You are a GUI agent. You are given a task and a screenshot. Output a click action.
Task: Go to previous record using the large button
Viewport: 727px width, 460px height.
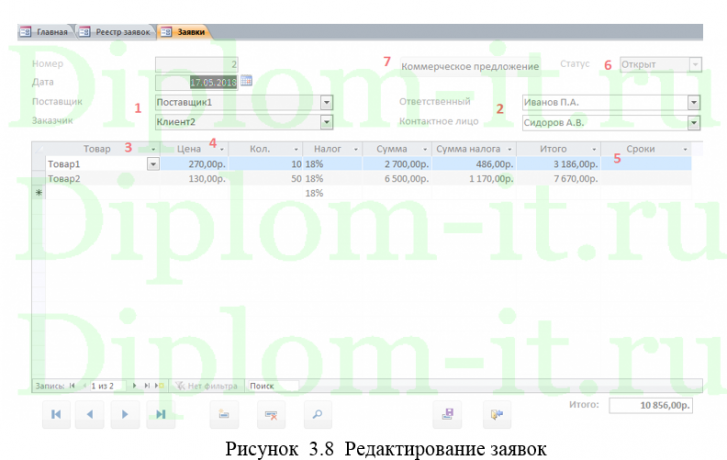point(90,414)
